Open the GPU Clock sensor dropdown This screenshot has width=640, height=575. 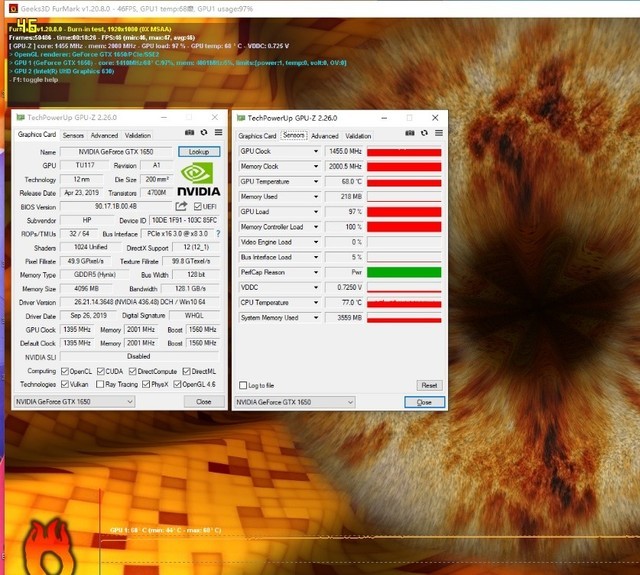click(316, 151)
